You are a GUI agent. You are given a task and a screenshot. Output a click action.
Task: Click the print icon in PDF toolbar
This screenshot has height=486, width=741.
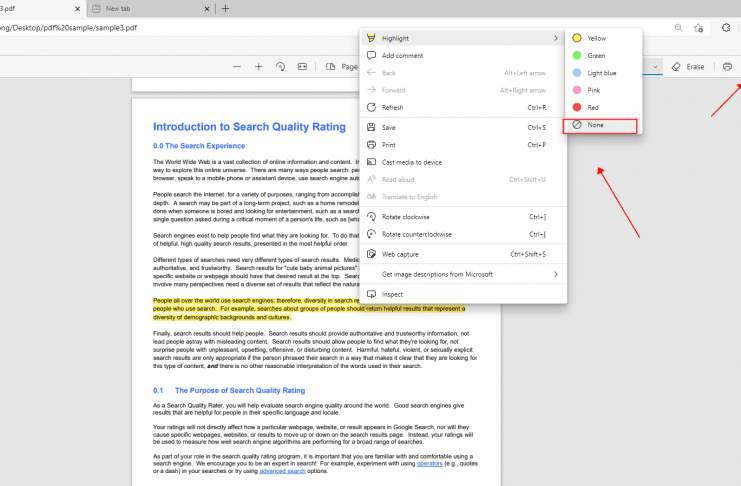pyautogui.click(x=728, y=67)
